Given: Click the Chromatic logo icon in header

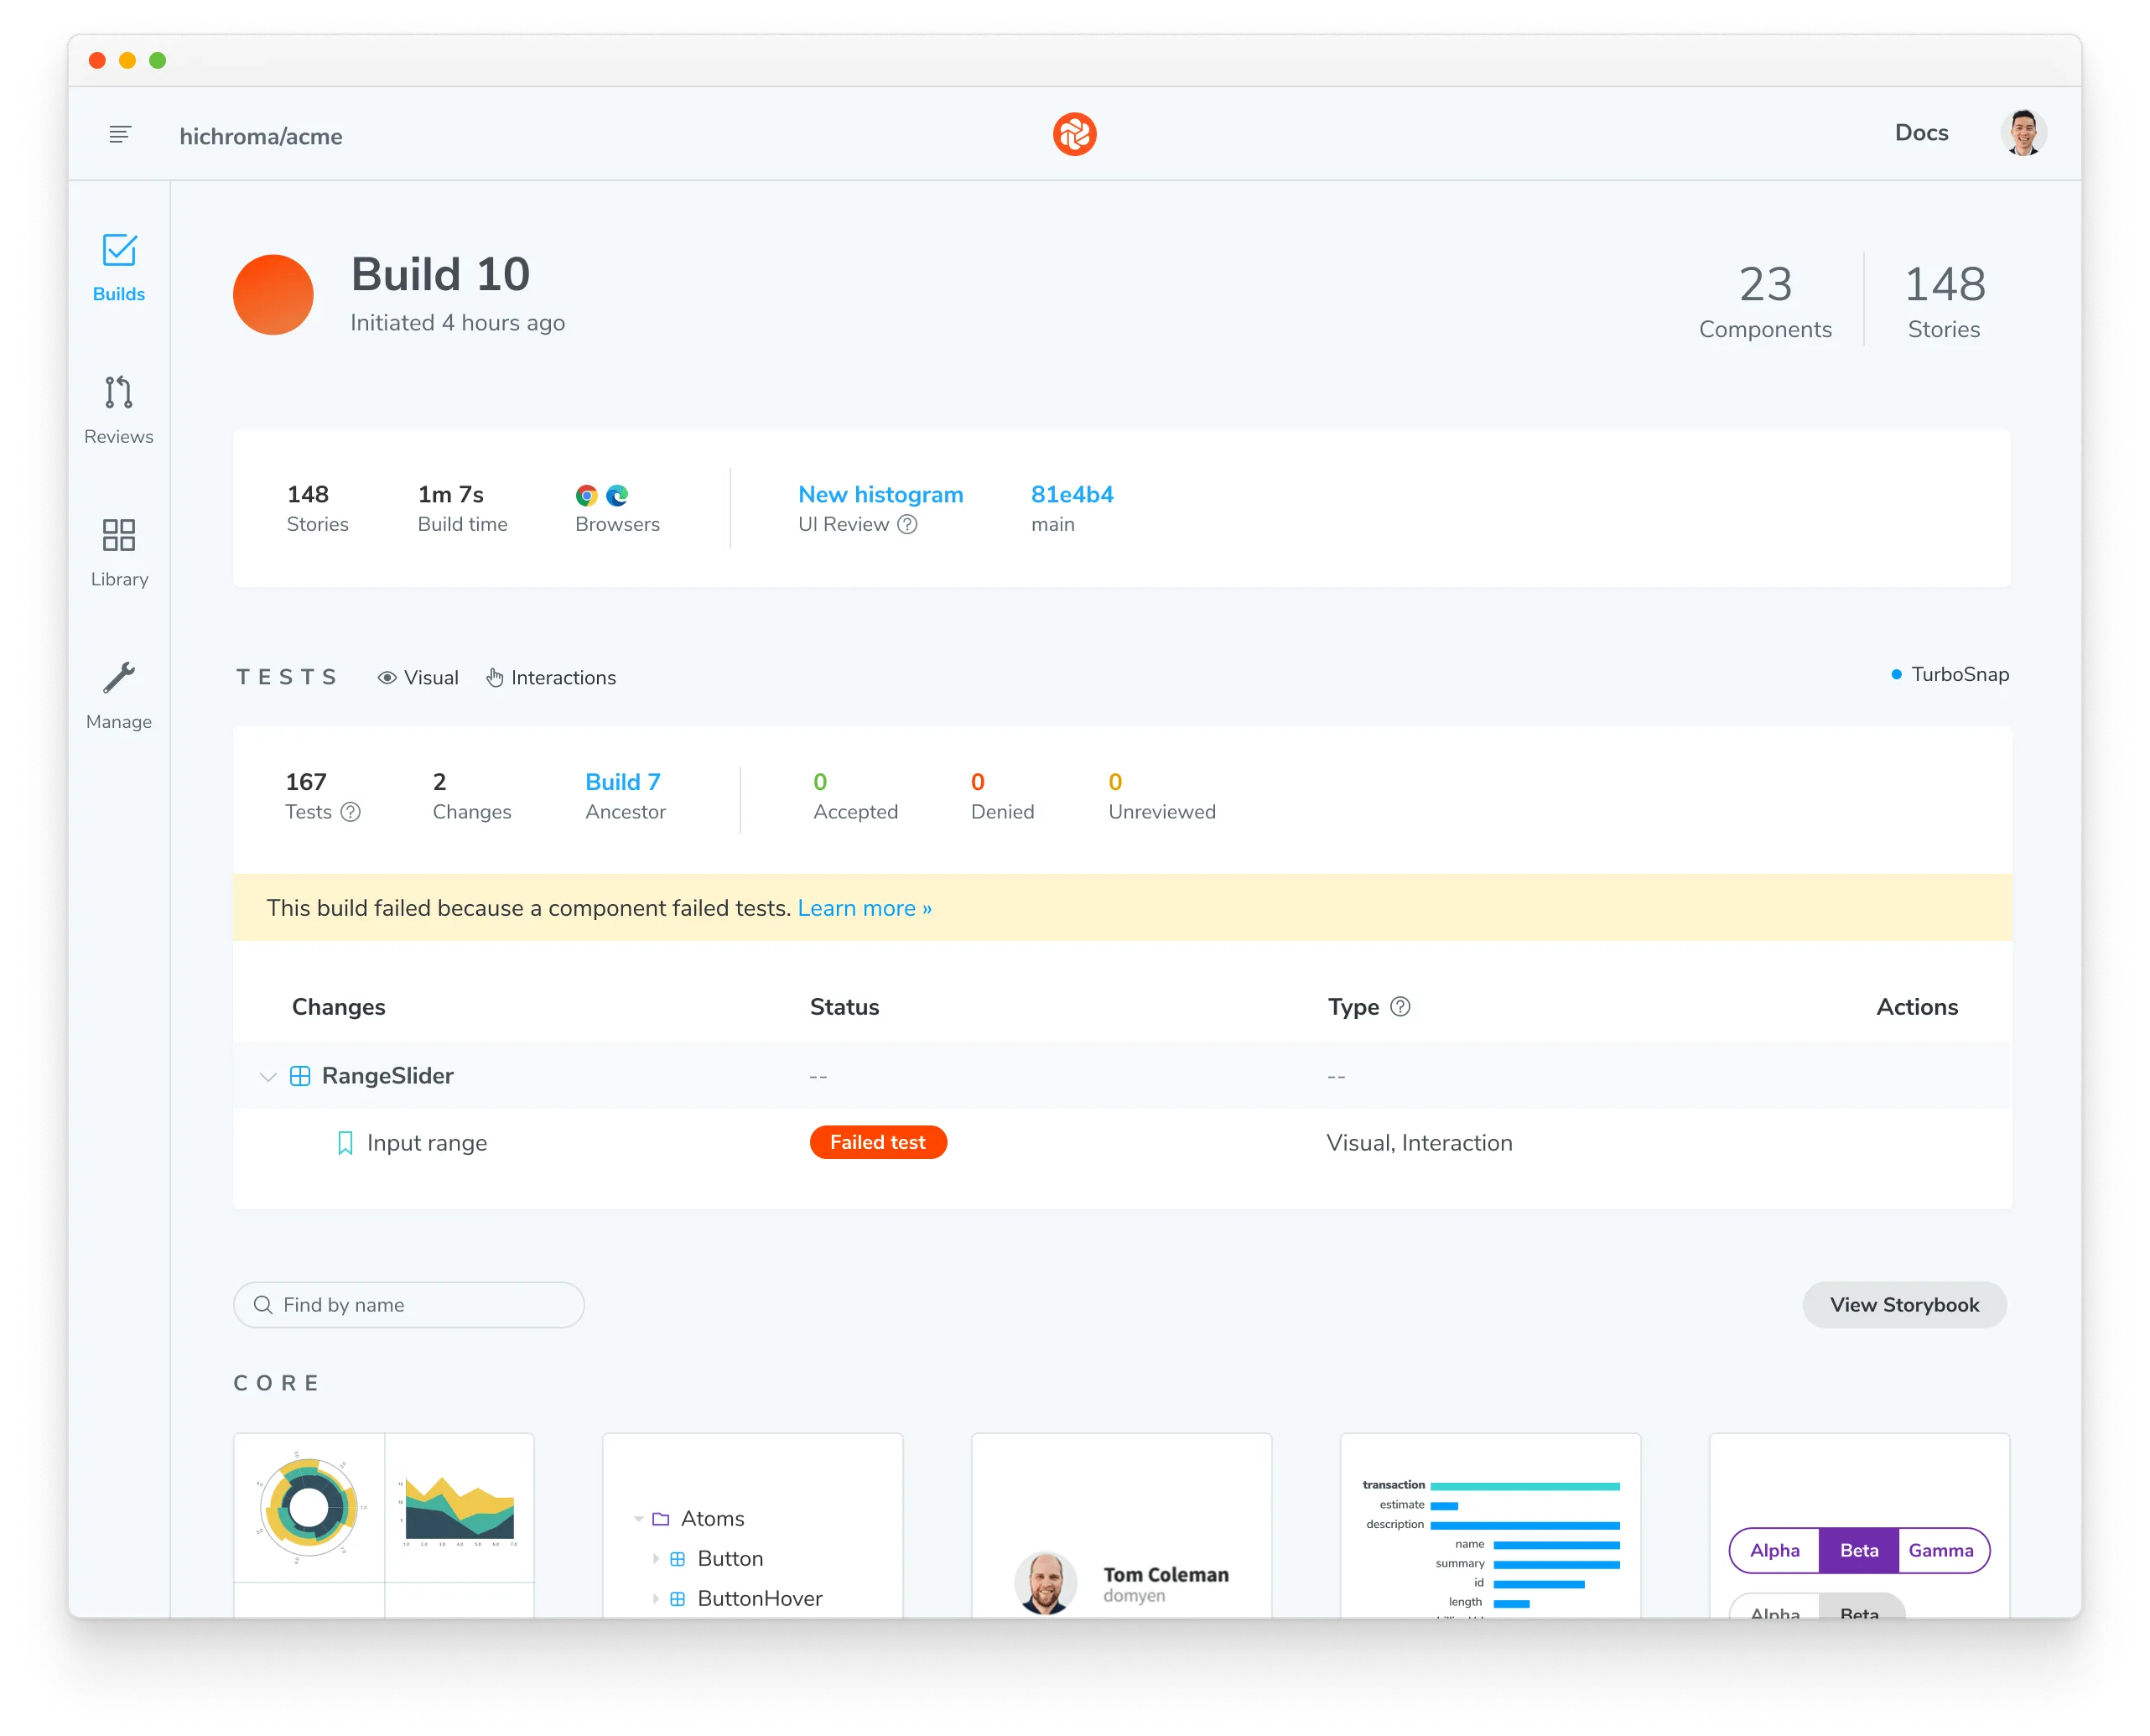Looking at the screenshot, I should (1077, 137).
